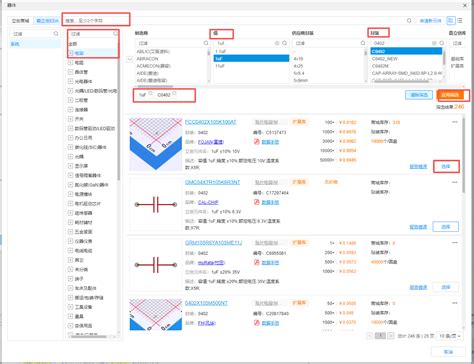Screen dimensions: 474x364
Task: Click search icon in the leftmost filter box
Action: (x=56, y=34)
